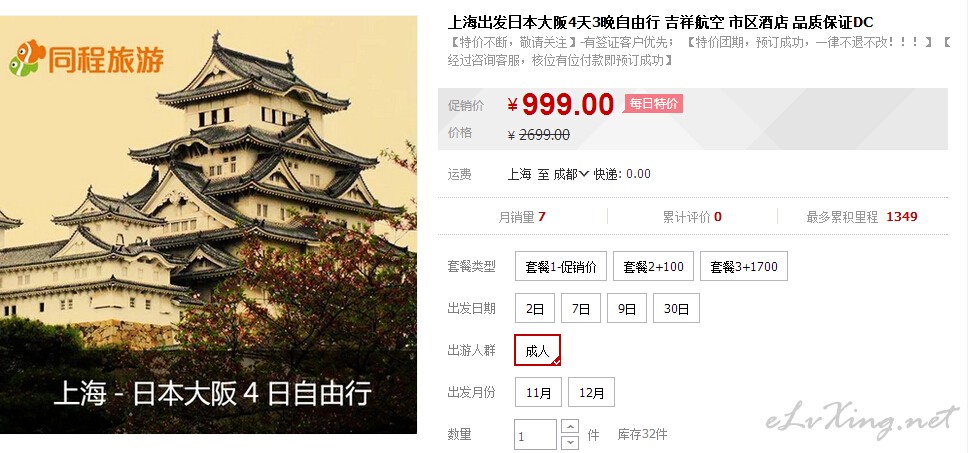Viewport: 970px width, 453px height.
Task: Click the quantity input field
Action: [536, 435]
